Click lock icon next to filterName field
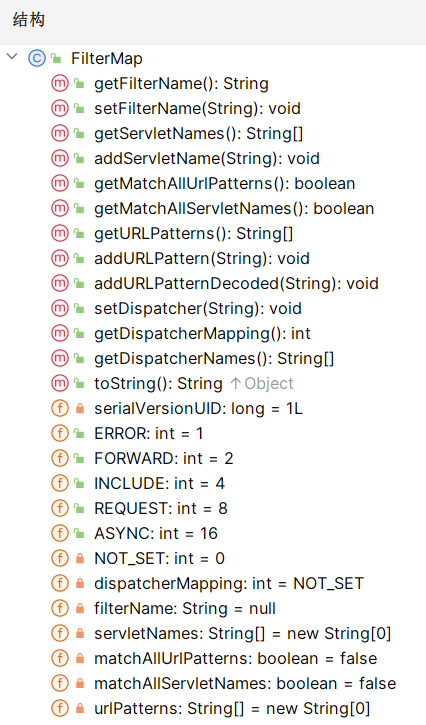 [x=80, y=608]
